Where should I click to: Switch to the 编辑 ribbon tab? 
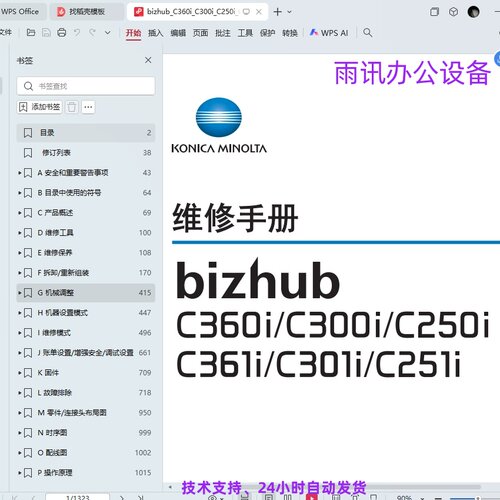coord(178,33)
